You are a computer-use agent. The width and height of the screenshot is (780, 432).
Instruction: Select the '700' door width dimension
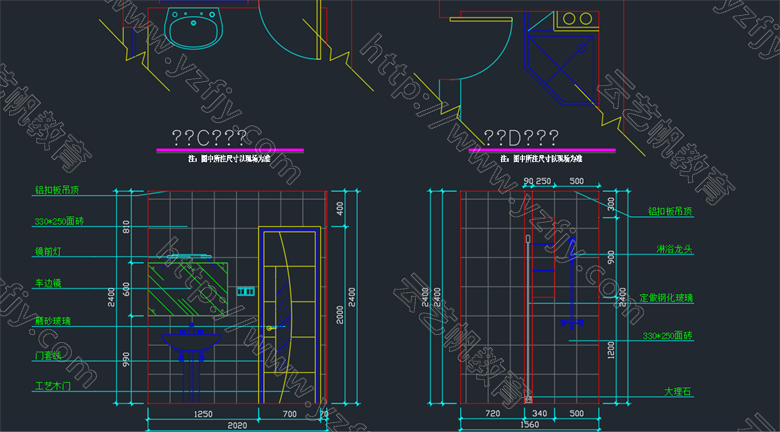(289, 414)
